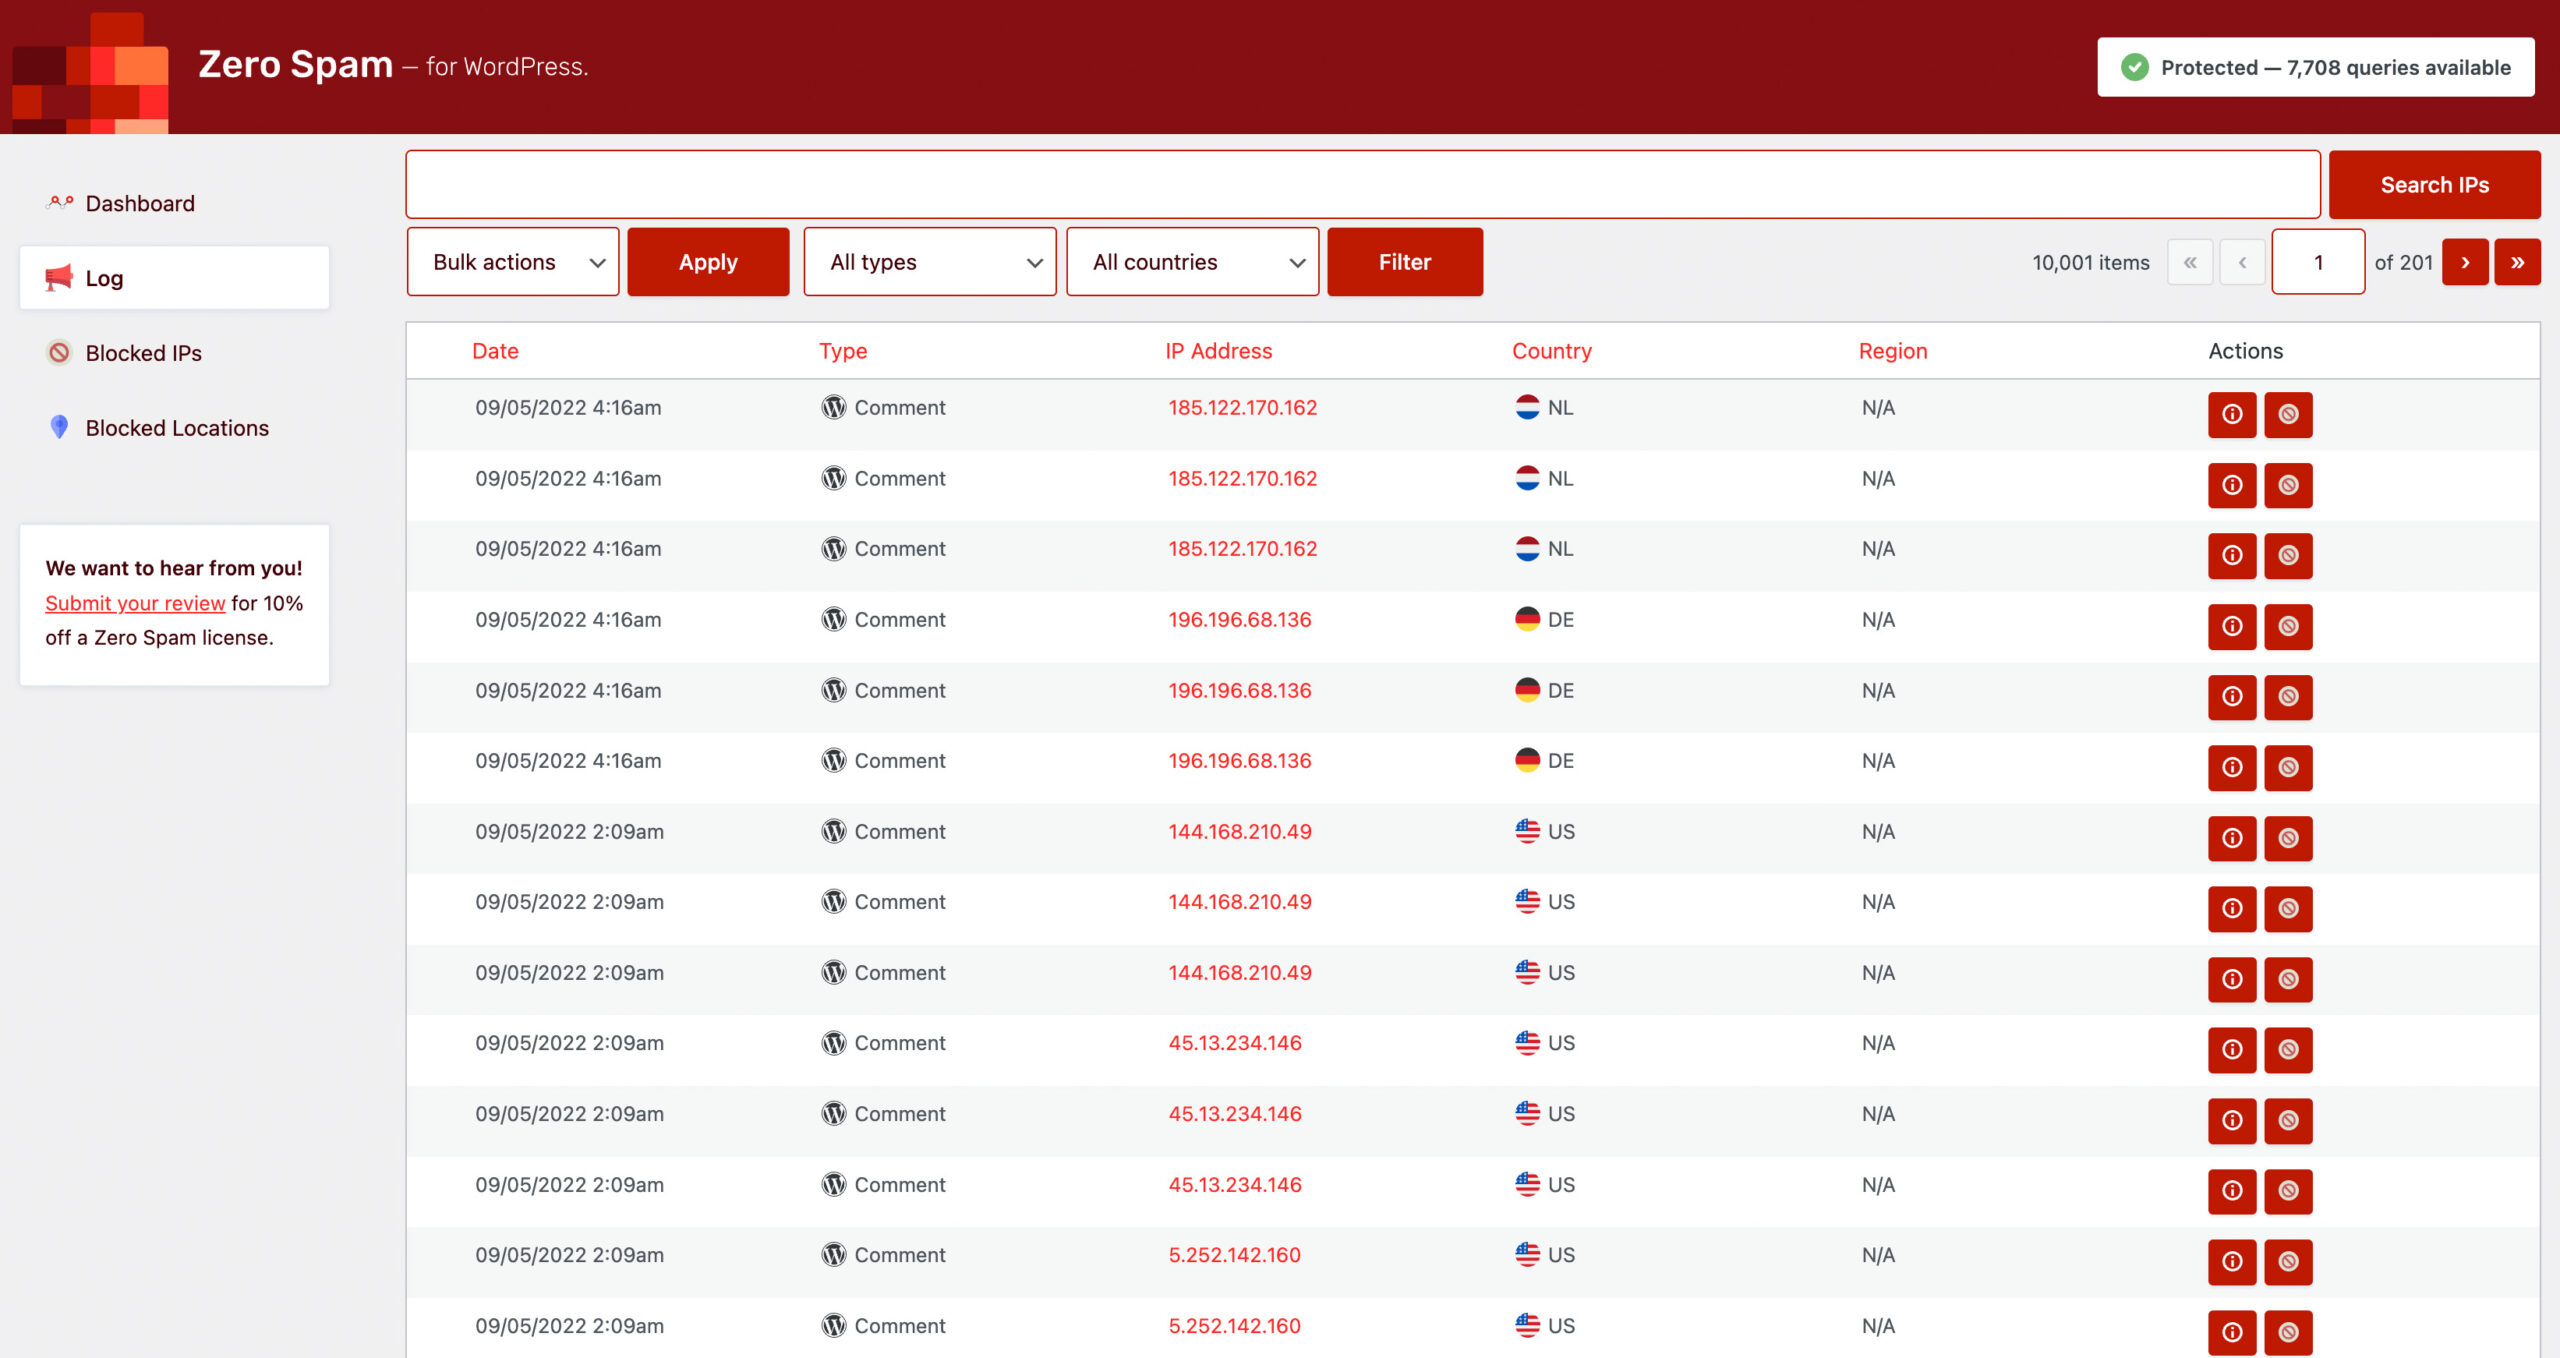
Task: Block IP in second 45.13.234.146 row
Action: (2288, 1120)
